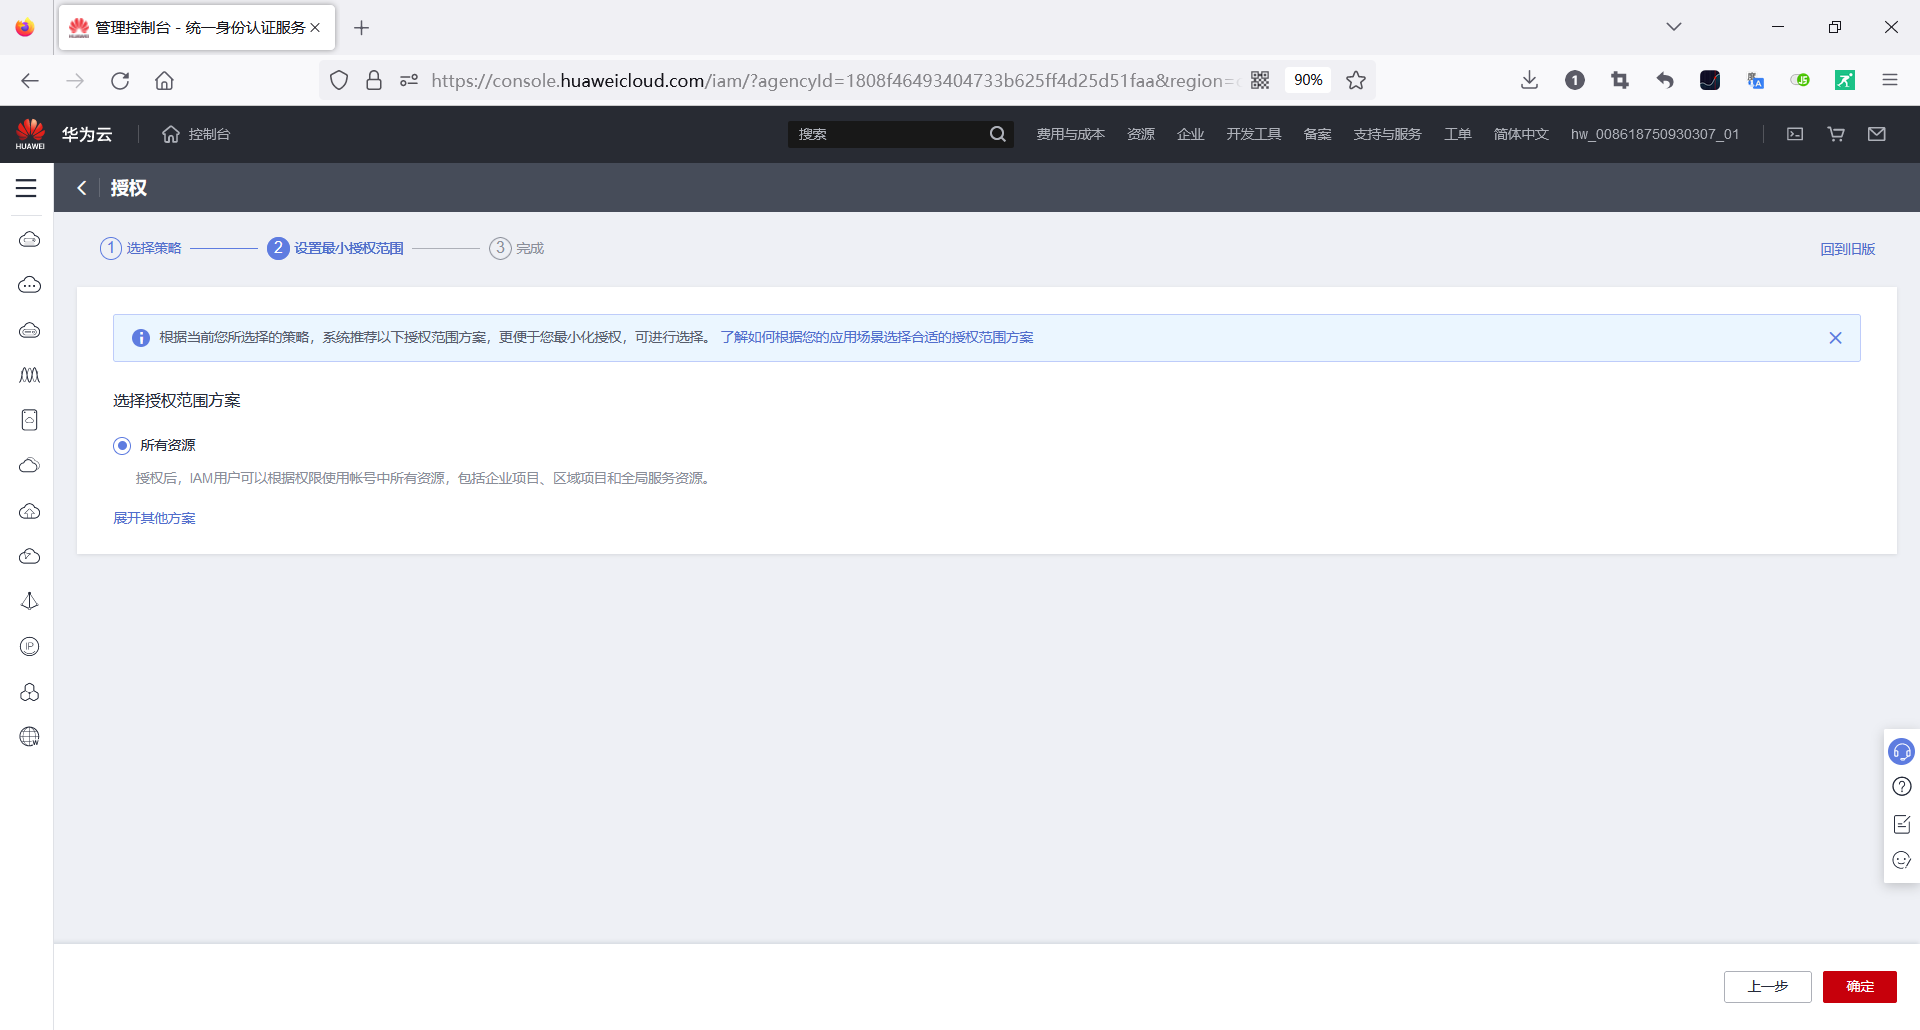Click the crop screenshot extension icon
The height and width of the screenshot is (1030, 1920).
point(1620,81)
